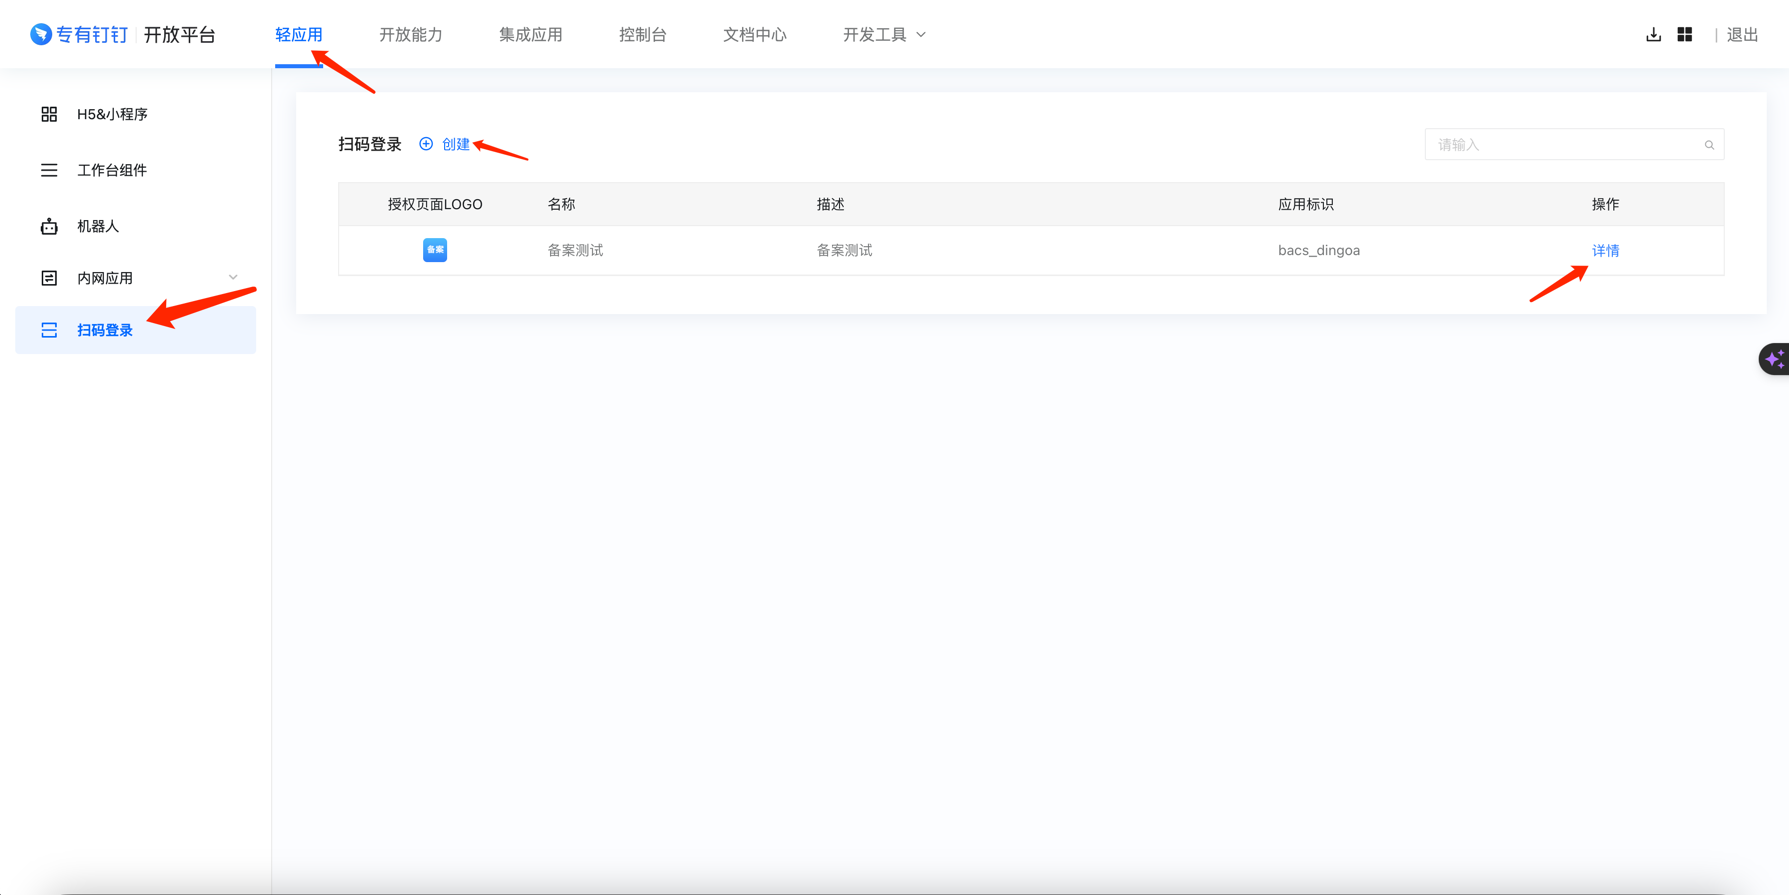Click the 创建 link
1789x895 pixels.
(456, 144)
